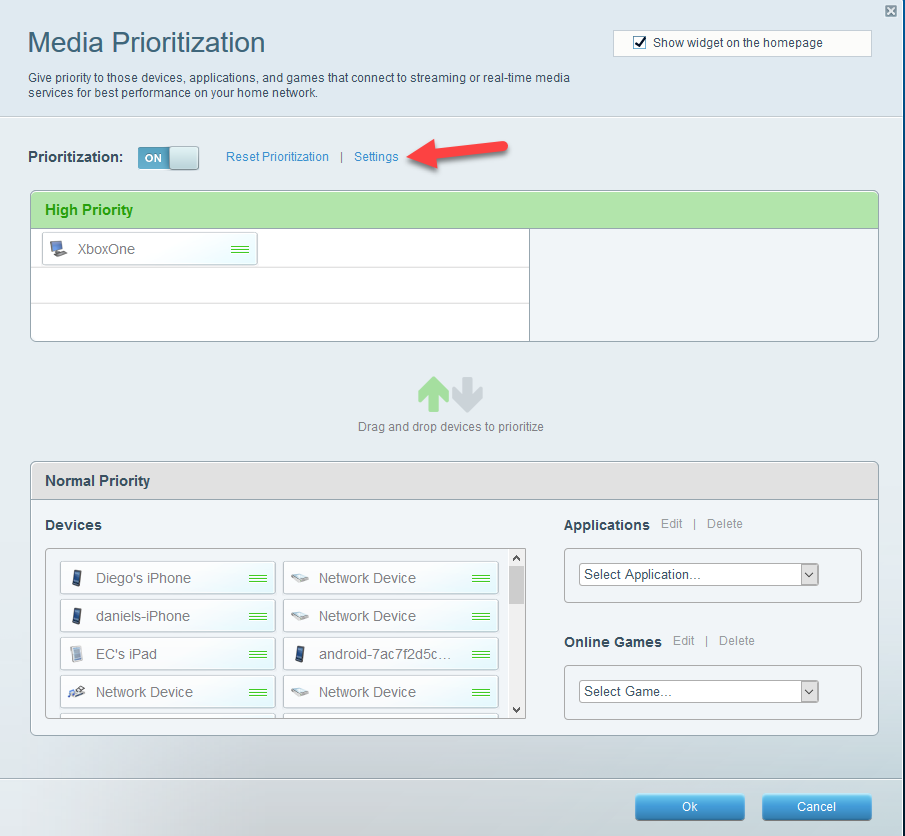Open Media Prioritization Settings

(x=376, y=157)
